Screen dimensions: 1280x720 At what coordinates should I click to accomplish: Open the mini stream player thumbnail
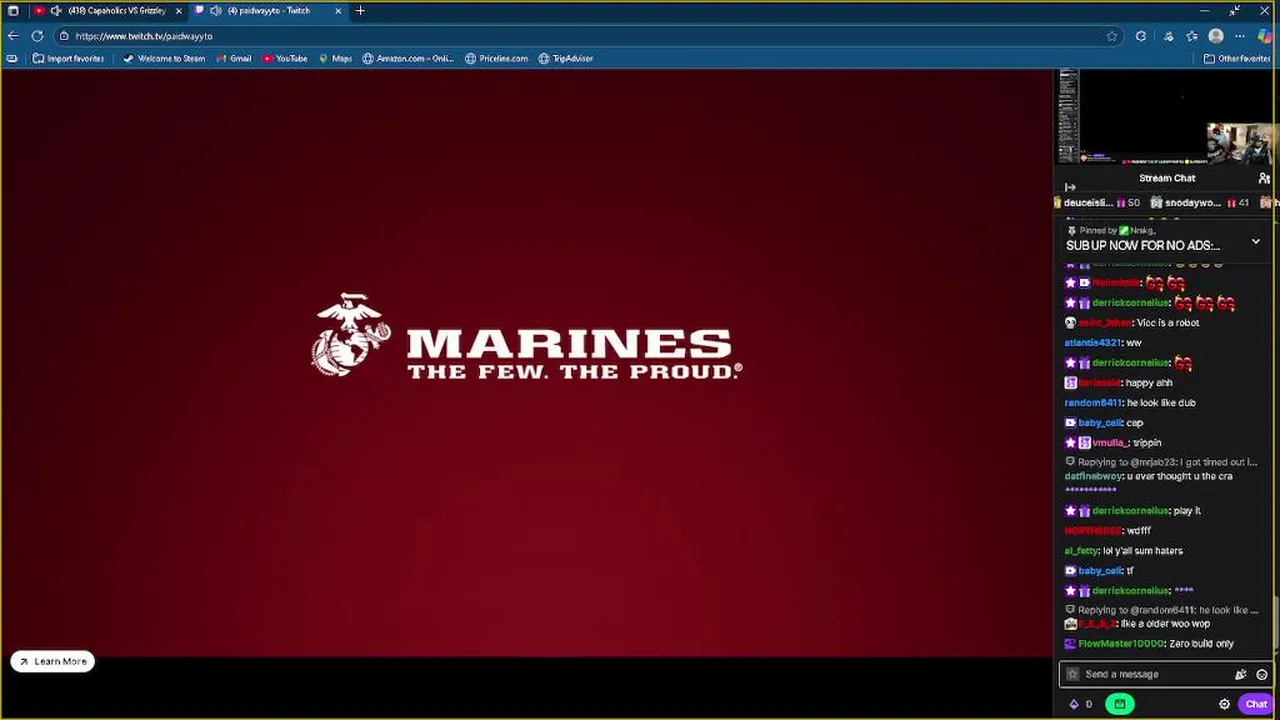click(x=1166, y=116)
